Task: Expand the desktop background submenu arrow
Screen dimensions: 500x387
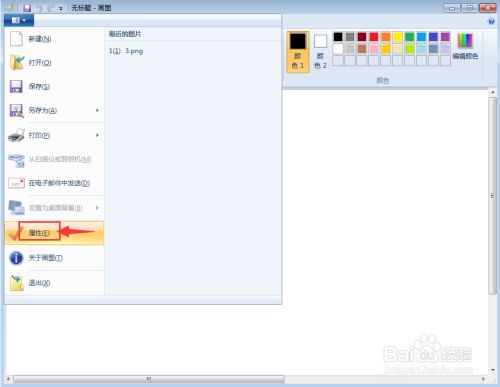Action: click(x=97, y=208)
